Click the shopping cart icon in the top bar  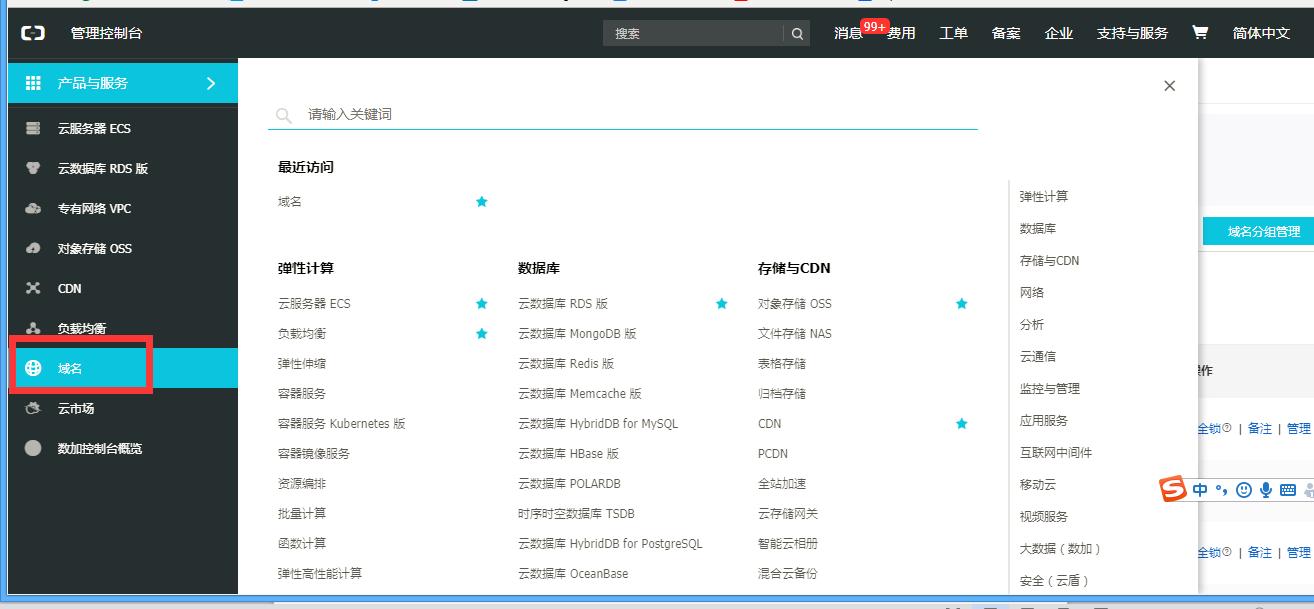[x=1200, y=32]
